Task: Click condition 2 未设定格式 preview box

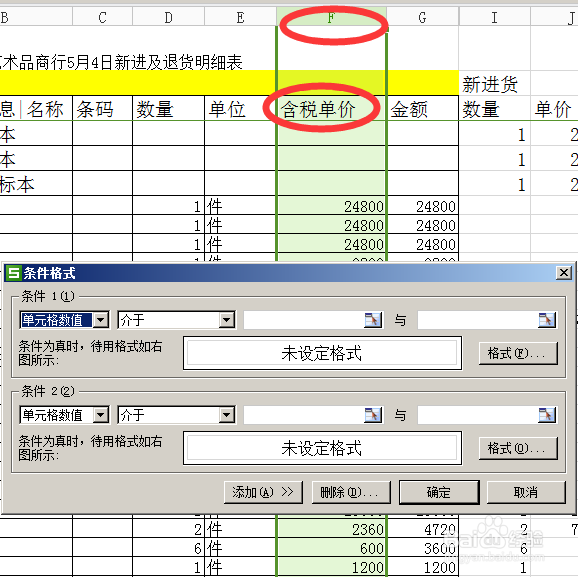Action: point(322,448)
